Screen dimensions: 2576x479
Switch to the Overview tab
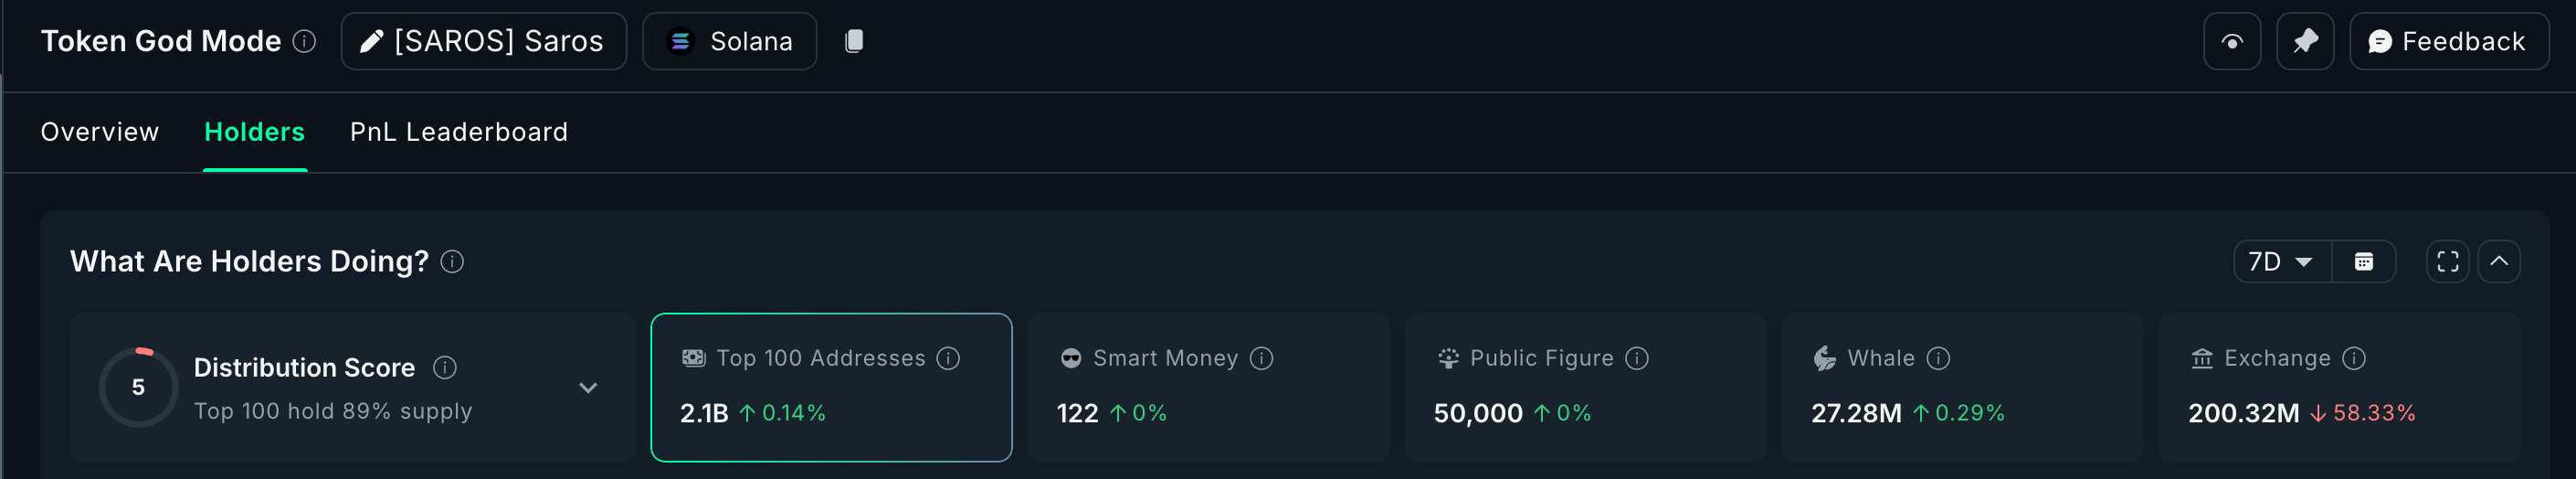pyautogui.click(x=100, y=132)
